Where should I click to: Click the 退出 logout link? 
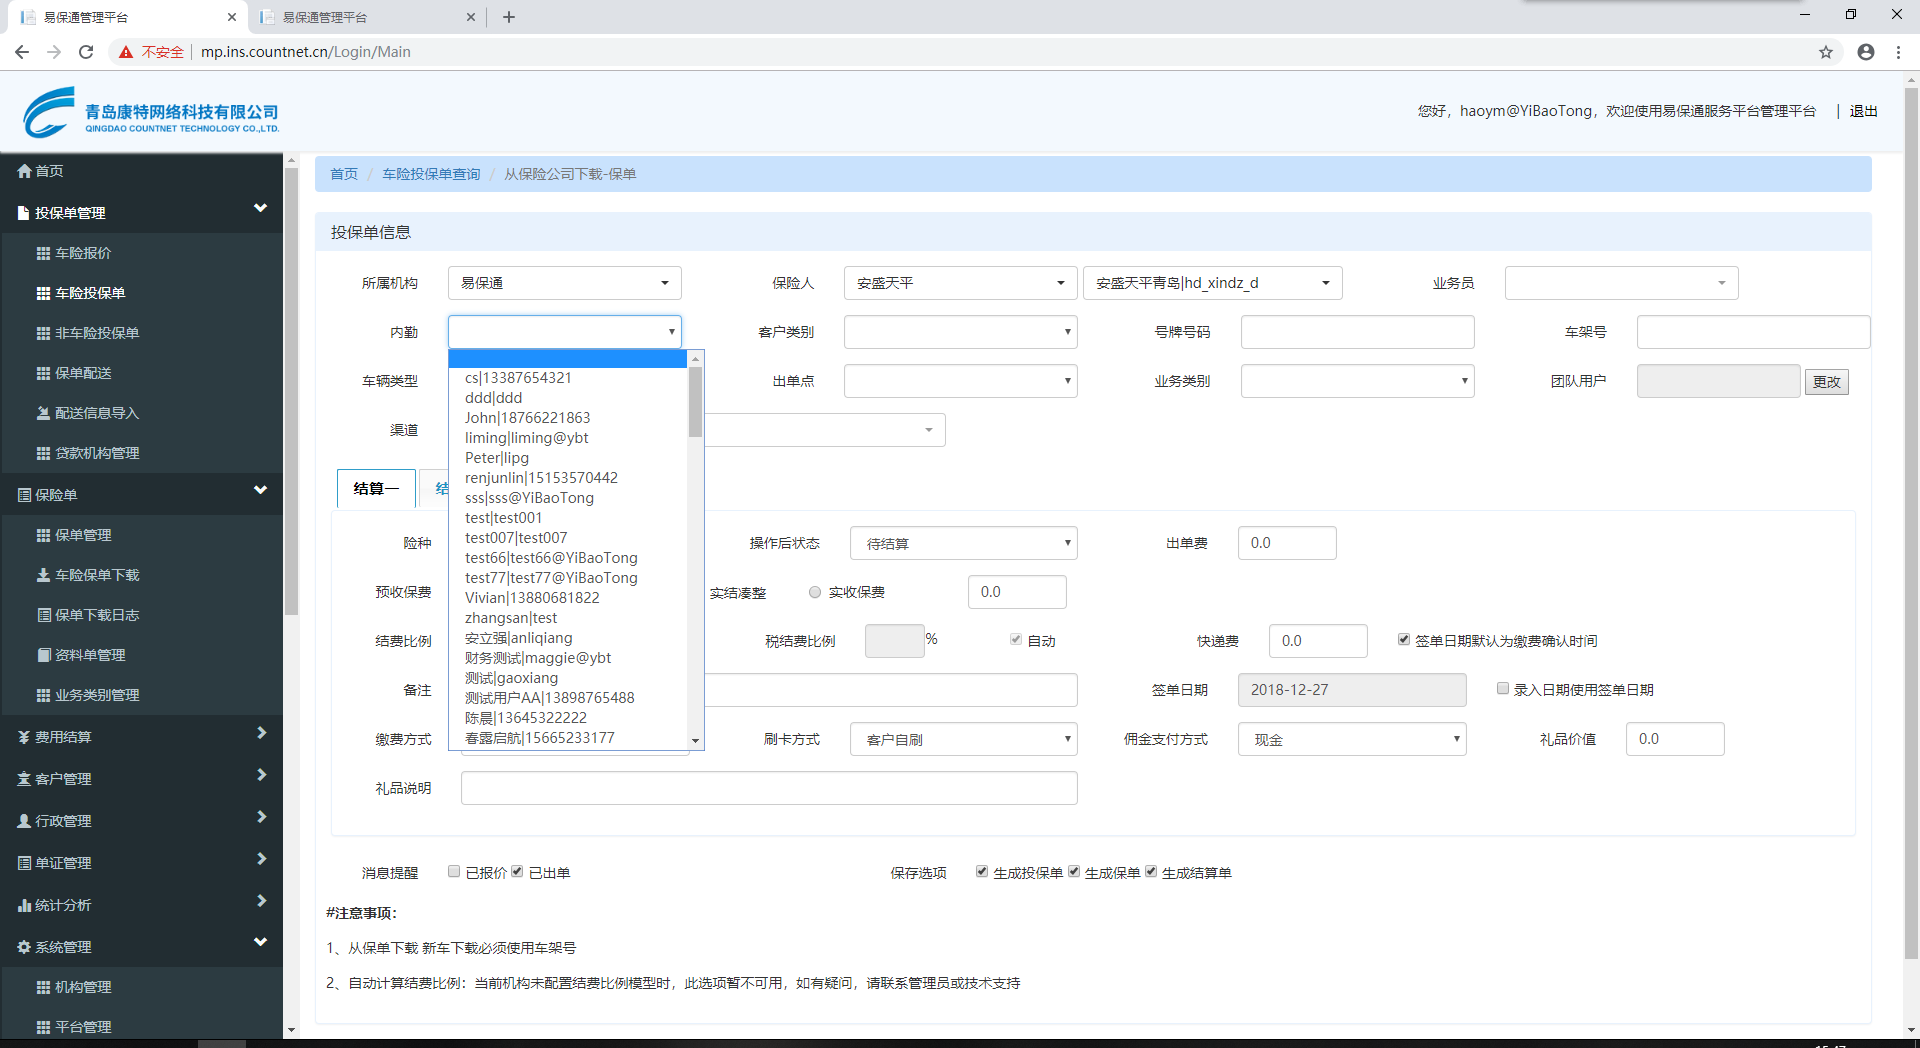click(1862, 111)
